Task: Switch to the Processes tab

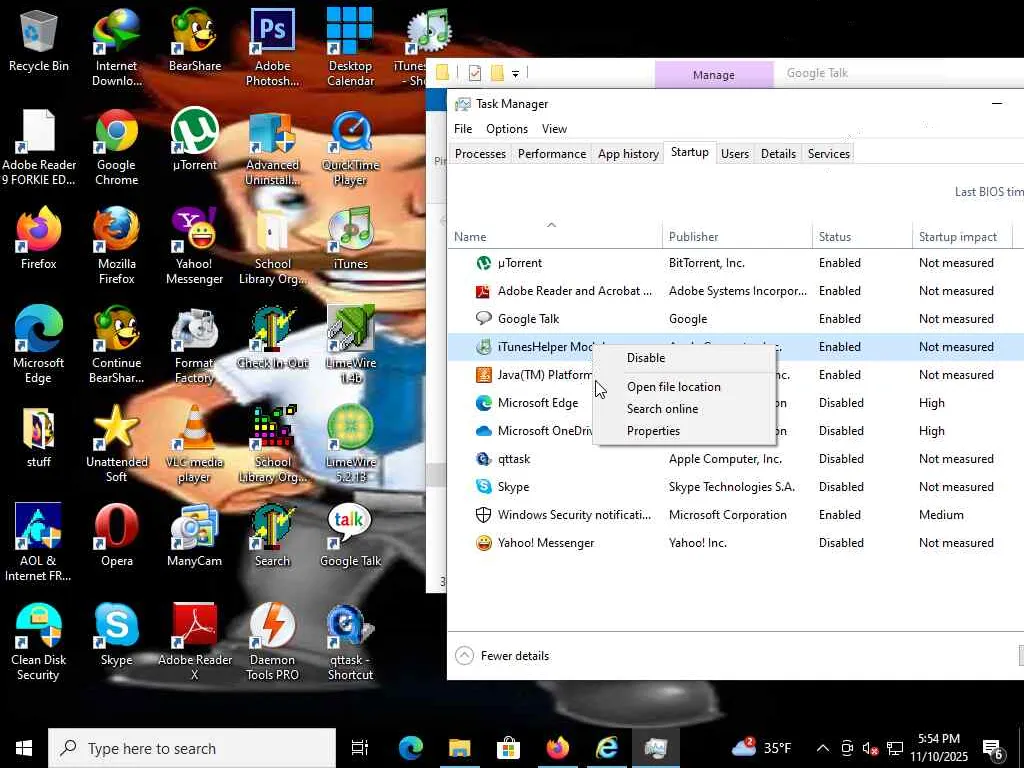Action: (x=480, y=153)
